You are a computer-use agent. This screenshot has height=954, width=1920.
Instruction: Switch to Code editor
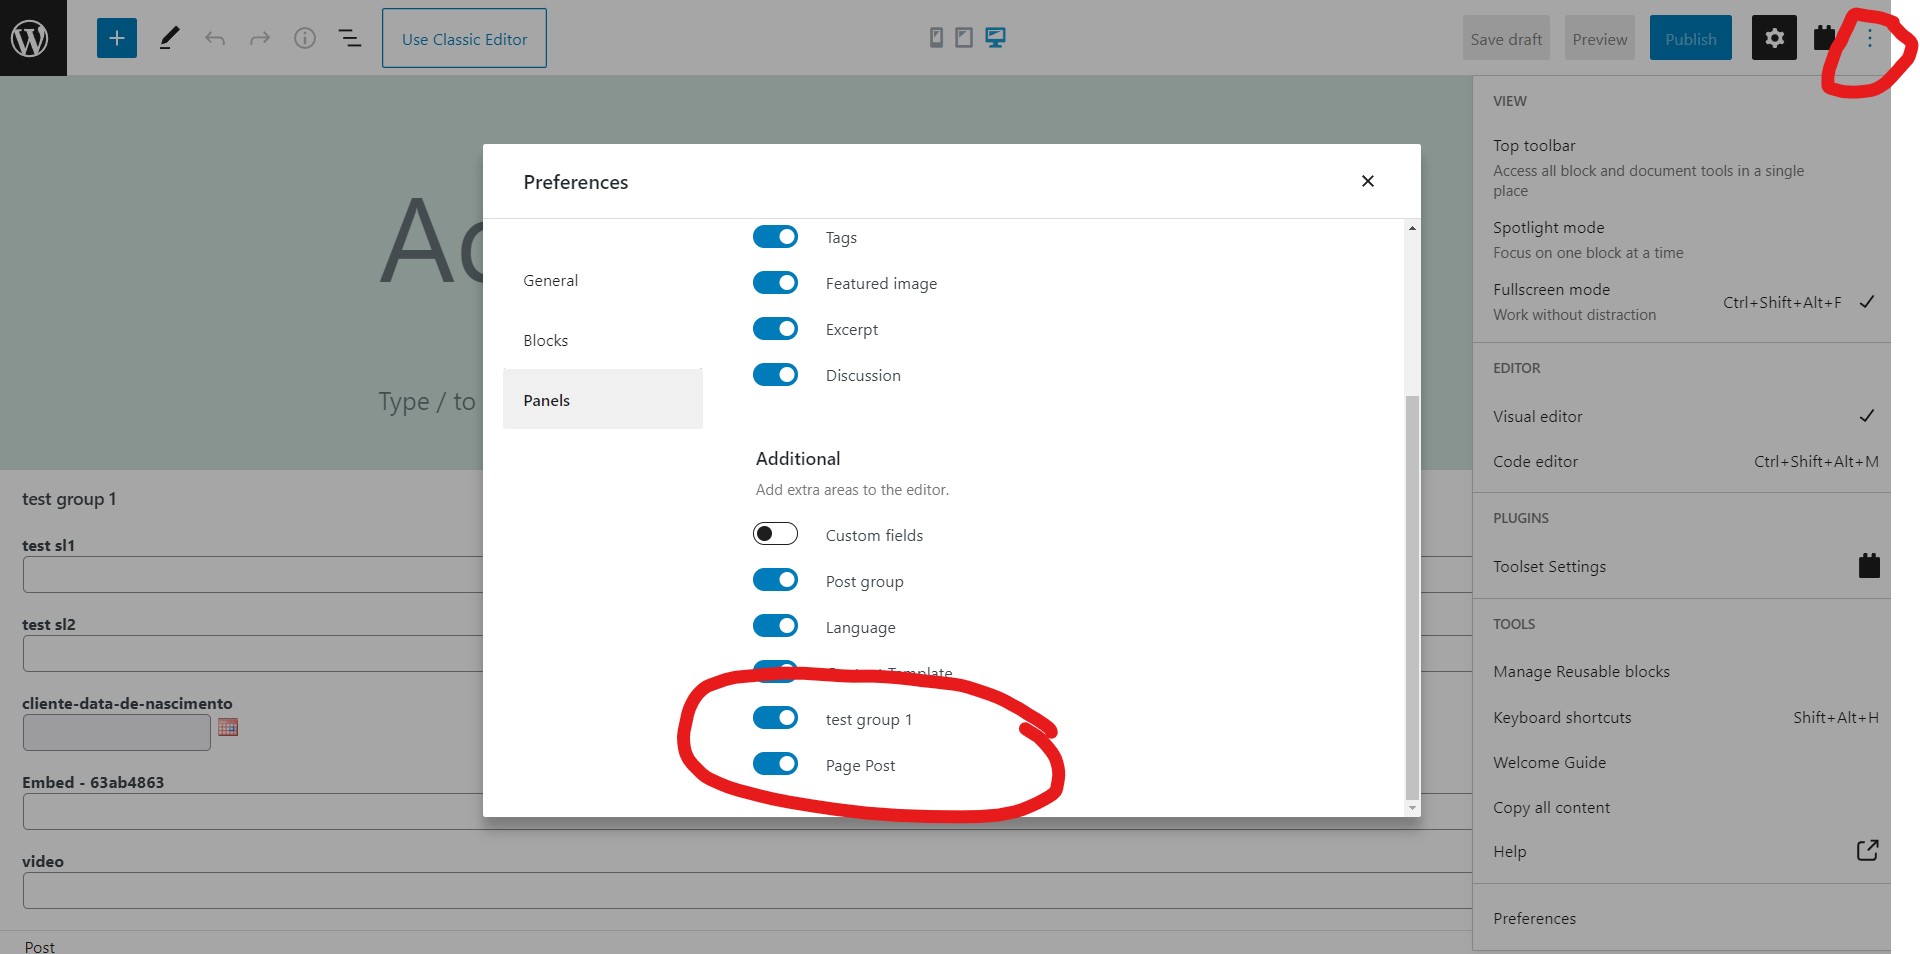pyautogui.click(x=1682, y=461)
